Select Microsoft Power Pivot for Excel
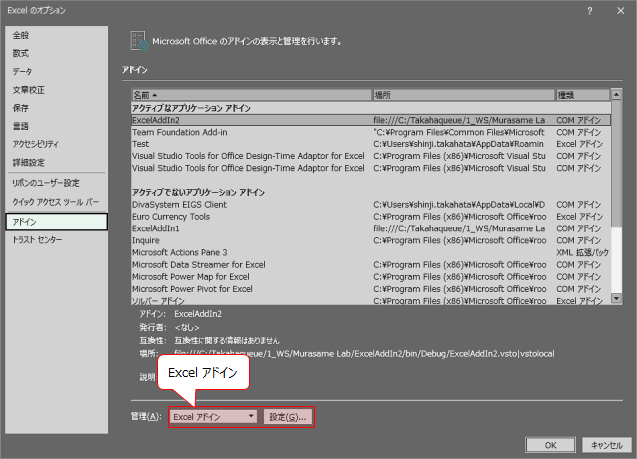The image size is (637, 459). click(371, 289)
